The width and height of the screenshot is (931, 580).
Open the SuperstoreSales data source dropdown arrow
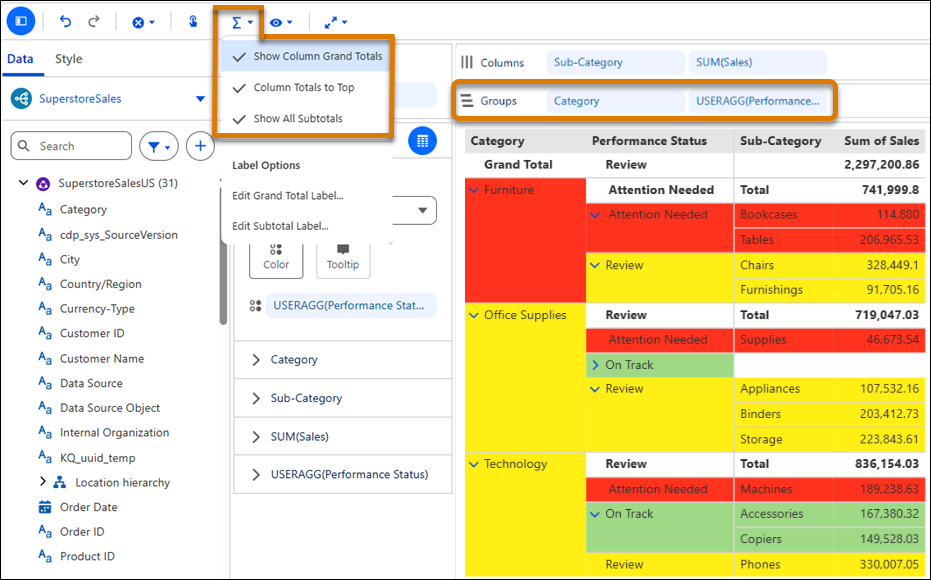pos(201,99)
